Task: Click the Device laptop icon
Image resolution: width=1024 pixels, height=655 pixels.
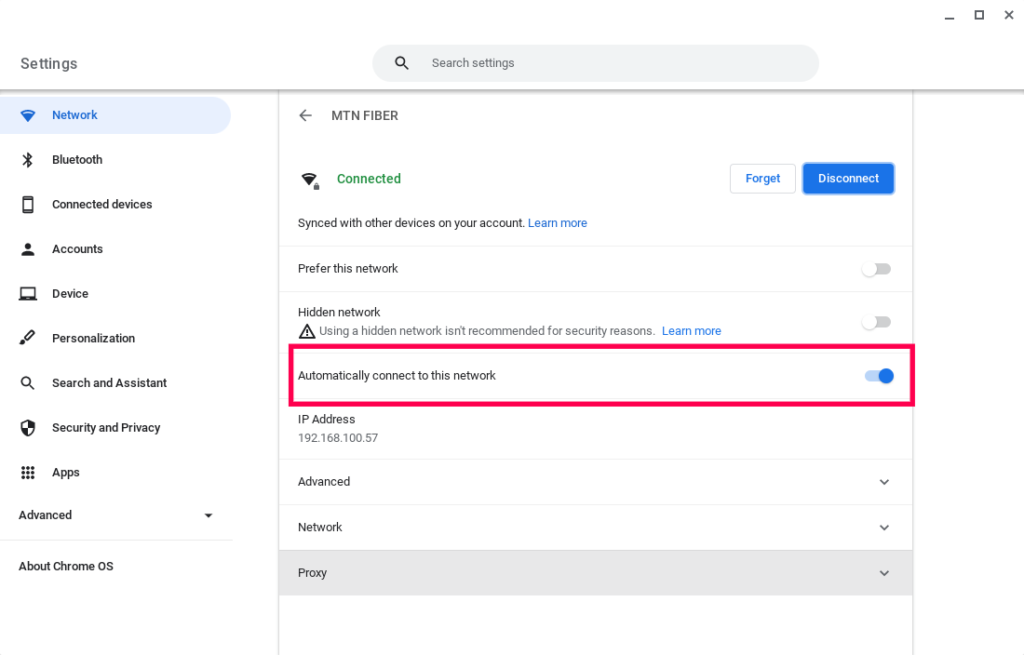Action: click(27, 294)
